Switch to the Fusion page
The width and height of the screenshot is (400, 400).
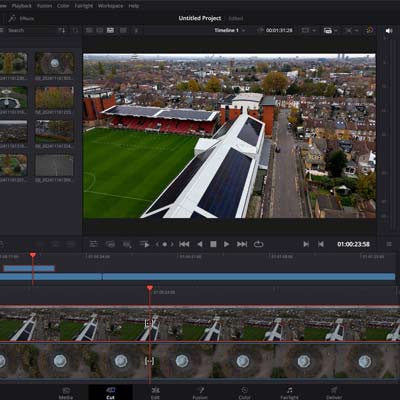(200, 393)
